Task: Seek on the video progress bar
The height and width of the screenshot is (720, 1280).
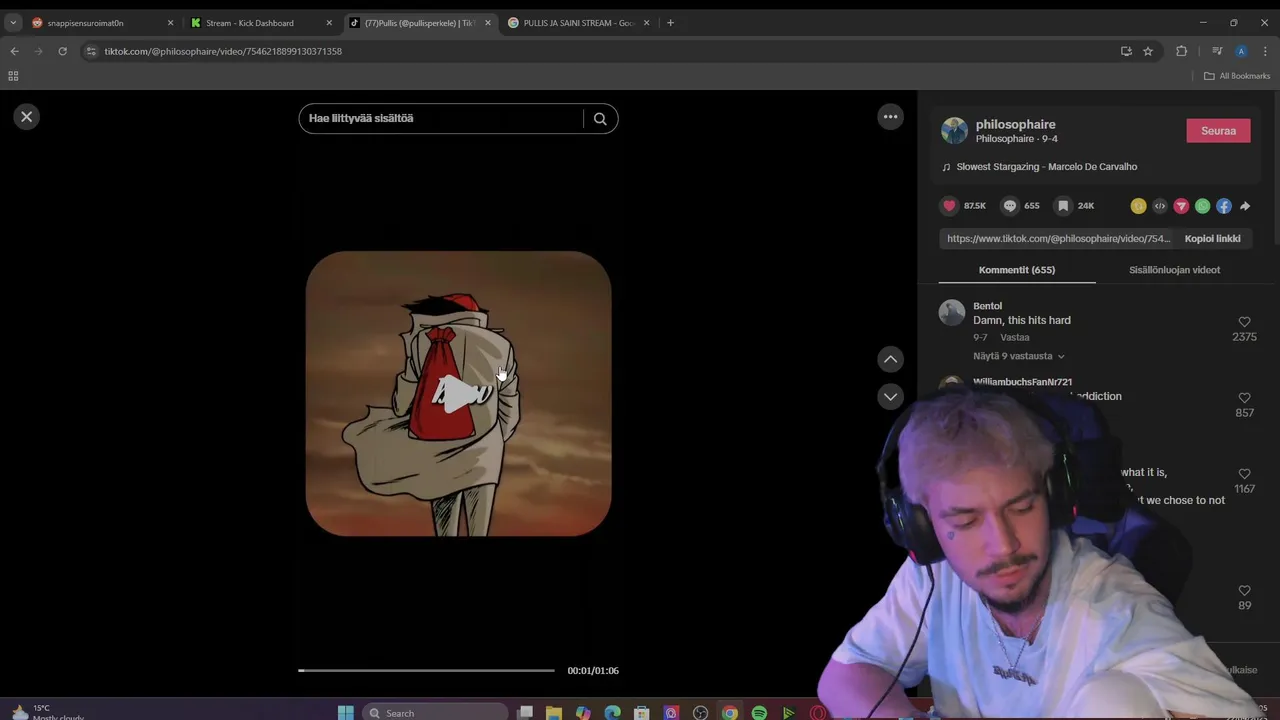Action: tap(426, 670)
